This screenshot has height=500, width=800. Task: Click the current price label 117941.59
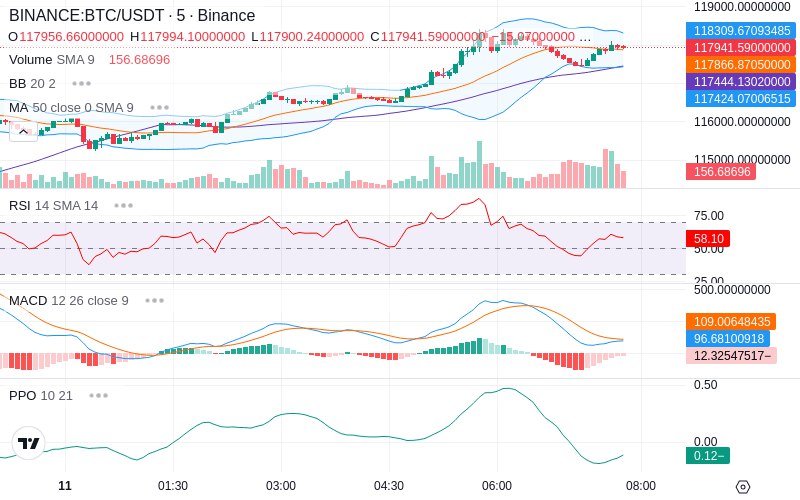pyautogui.click(x=741, y=48)
